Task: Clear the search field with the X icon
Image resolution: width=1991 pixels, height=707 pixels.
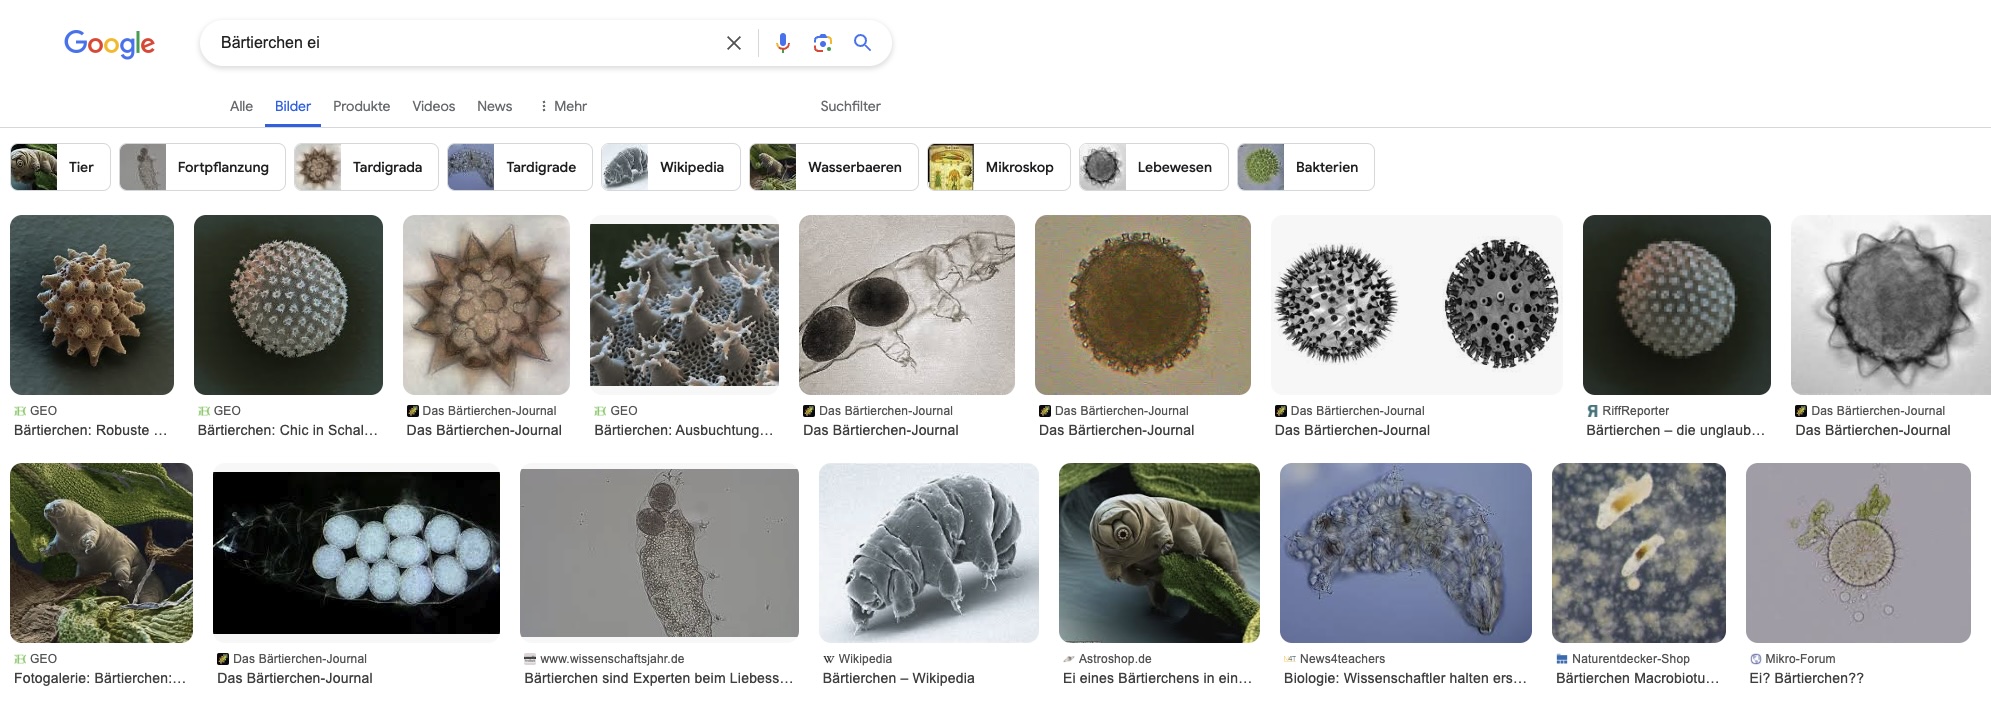Action: coord(733,43)
